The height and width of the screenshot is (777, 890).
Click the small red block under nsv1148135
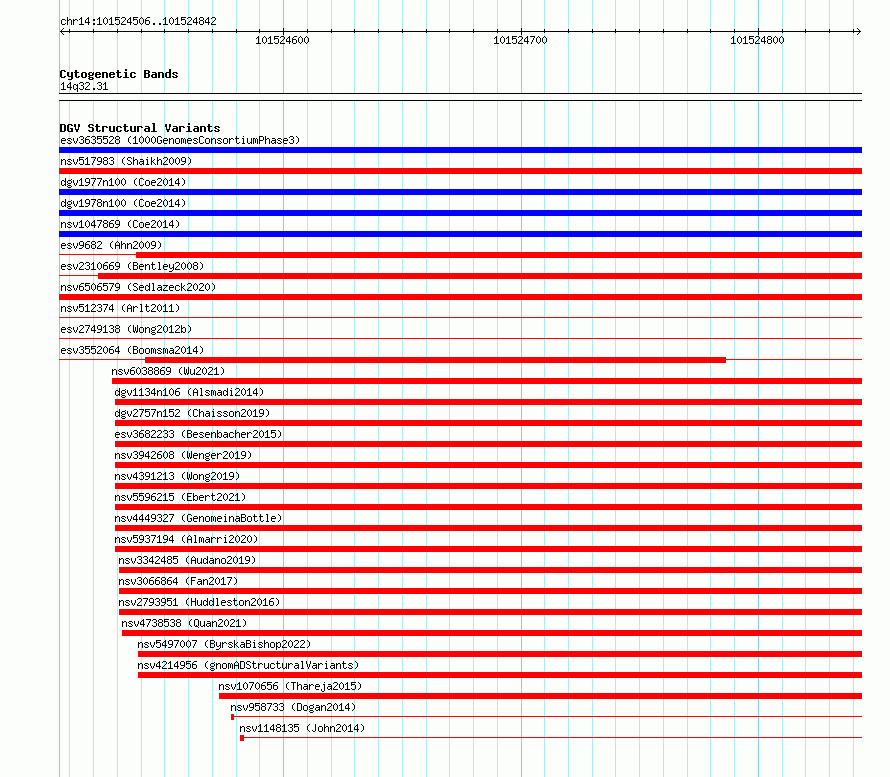[x=242, y=738]
